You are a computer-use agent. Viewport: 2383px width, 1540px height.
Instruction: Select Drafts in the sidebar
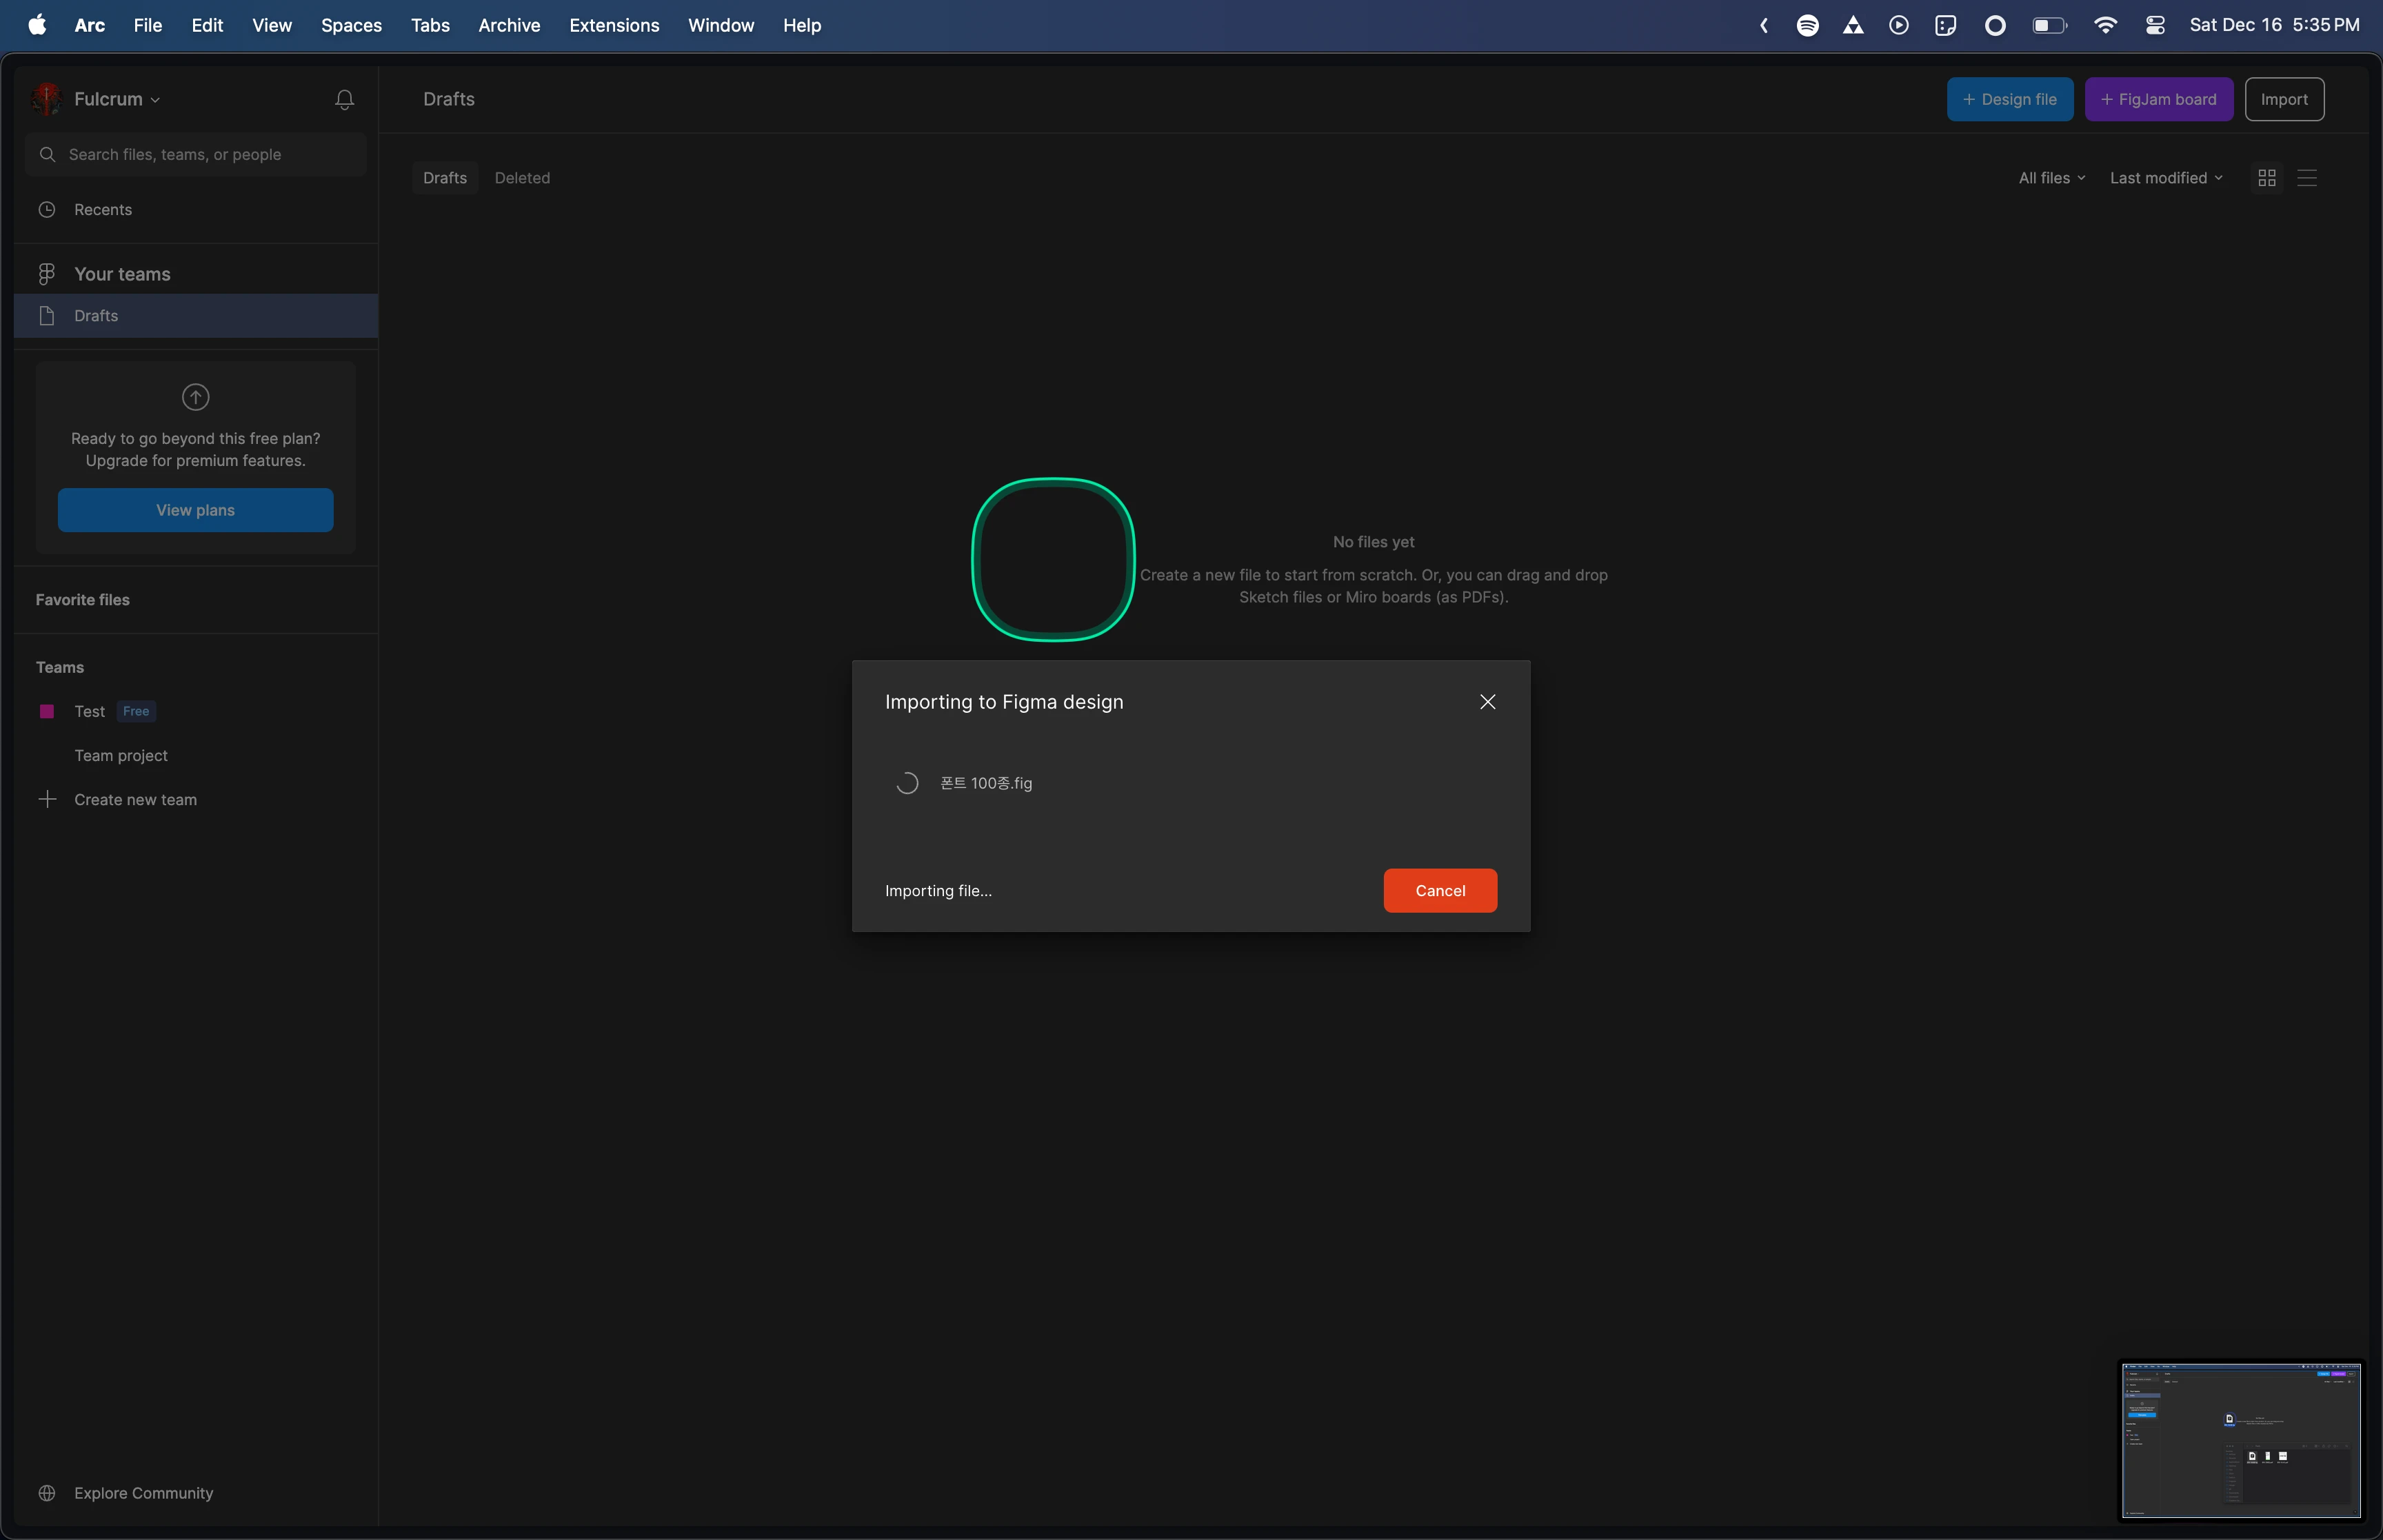(x=196, y=316)
